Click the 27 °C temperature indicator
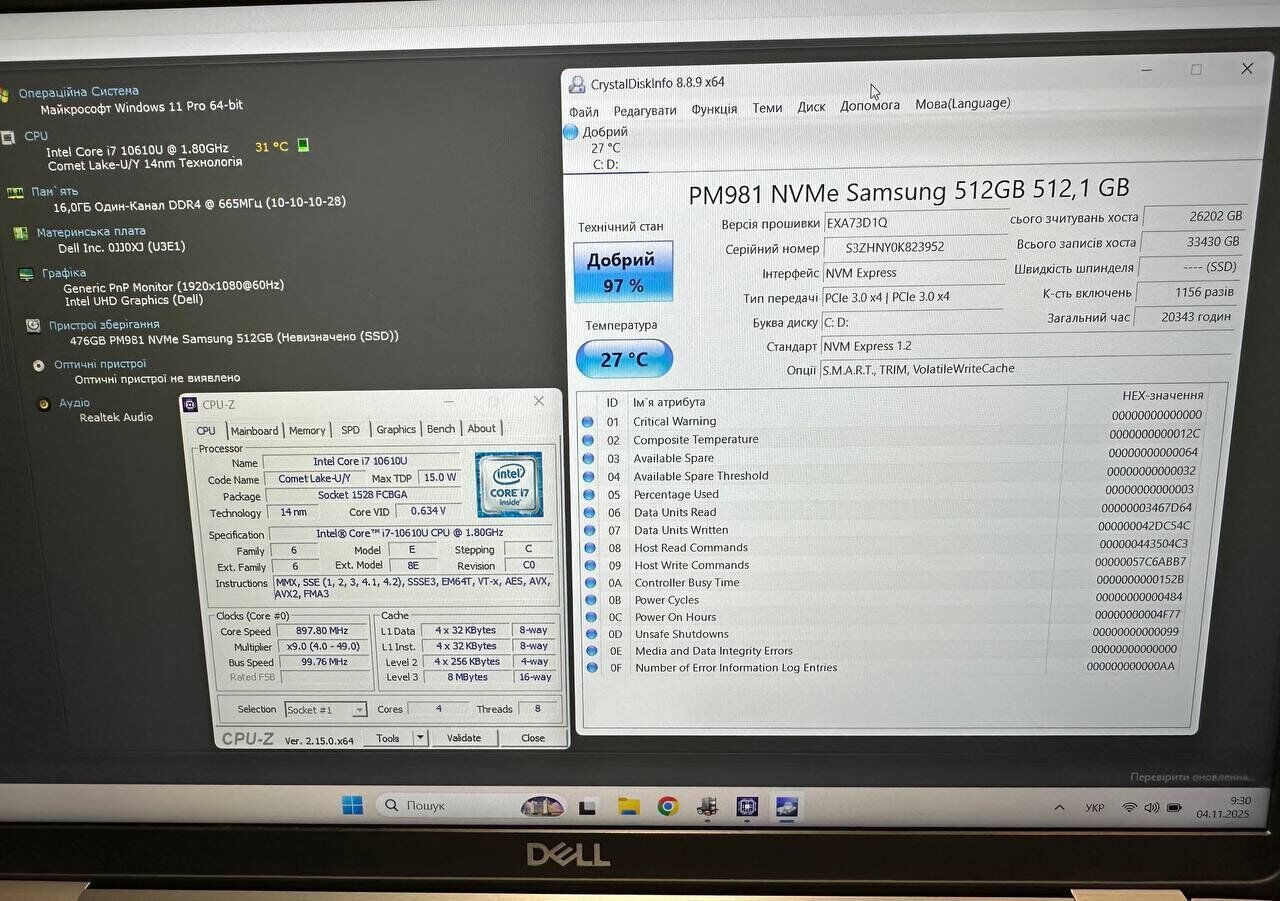The height and width of the screenshot is (901, 1280). 624,359
